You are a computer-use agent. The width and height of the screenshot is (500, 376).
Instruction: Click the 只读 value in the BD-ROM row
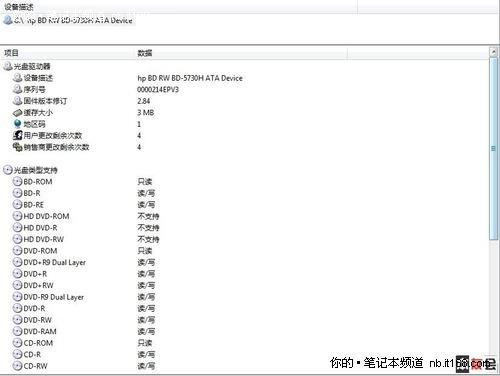click(x=145, y=182)
